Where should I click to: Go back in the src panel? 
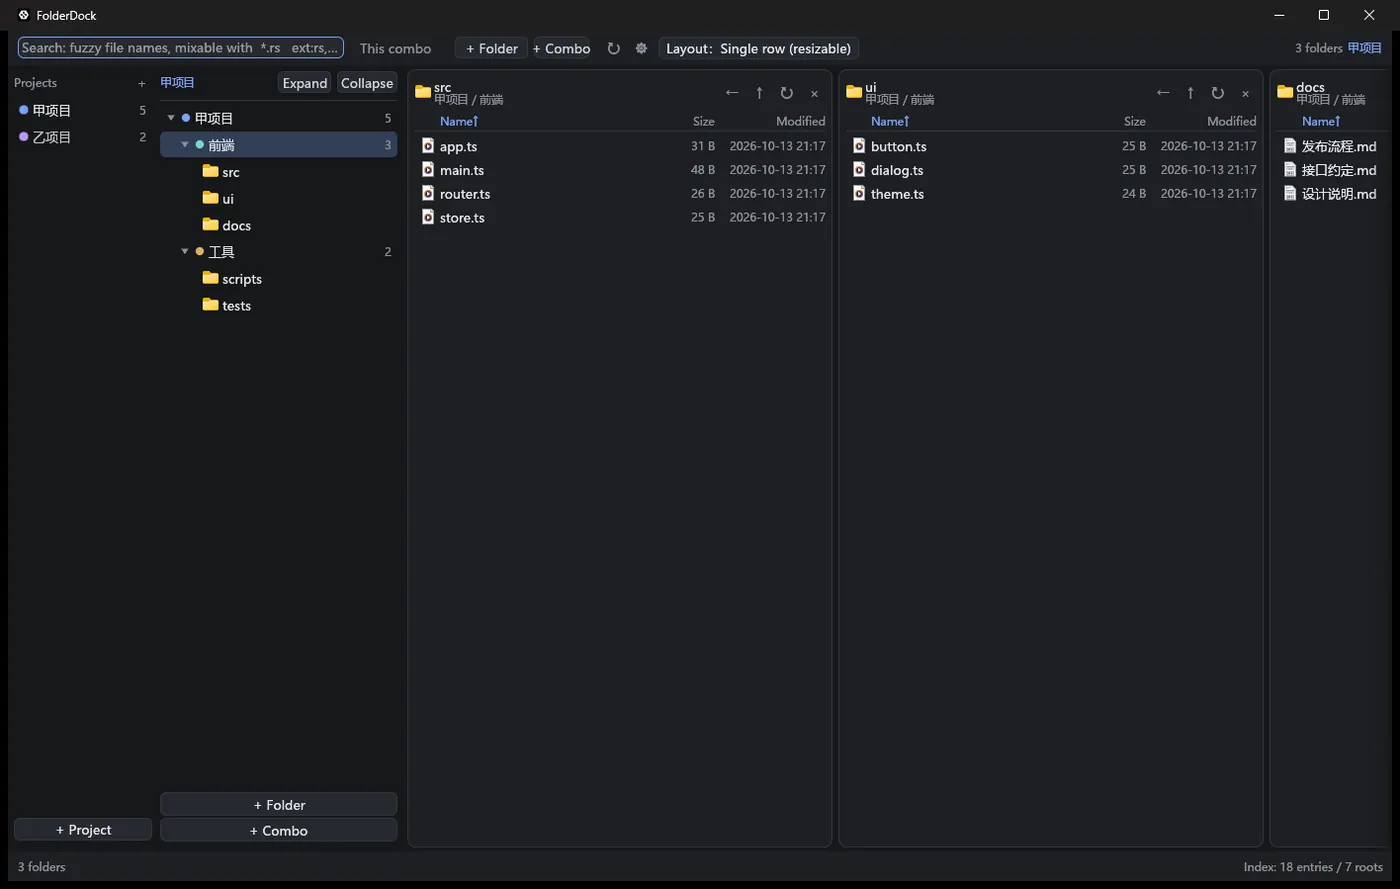(732, 93)
